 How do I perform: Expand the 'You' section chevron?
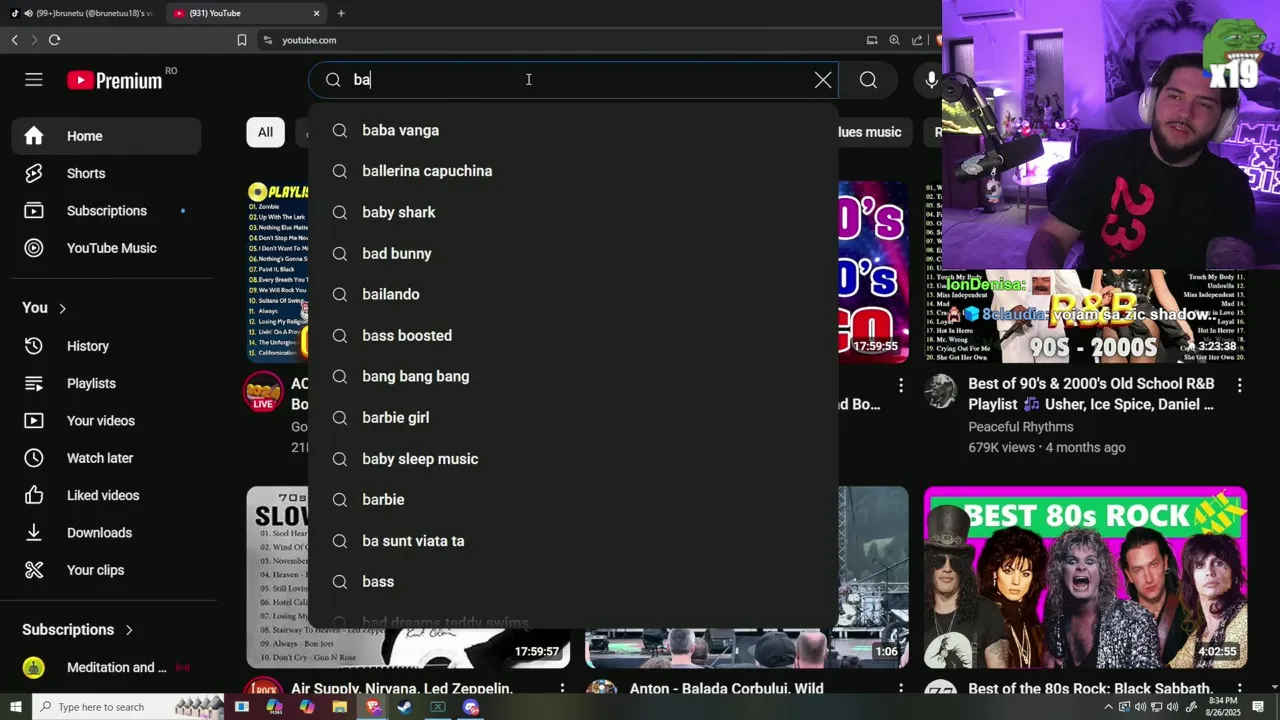(62, 308)
